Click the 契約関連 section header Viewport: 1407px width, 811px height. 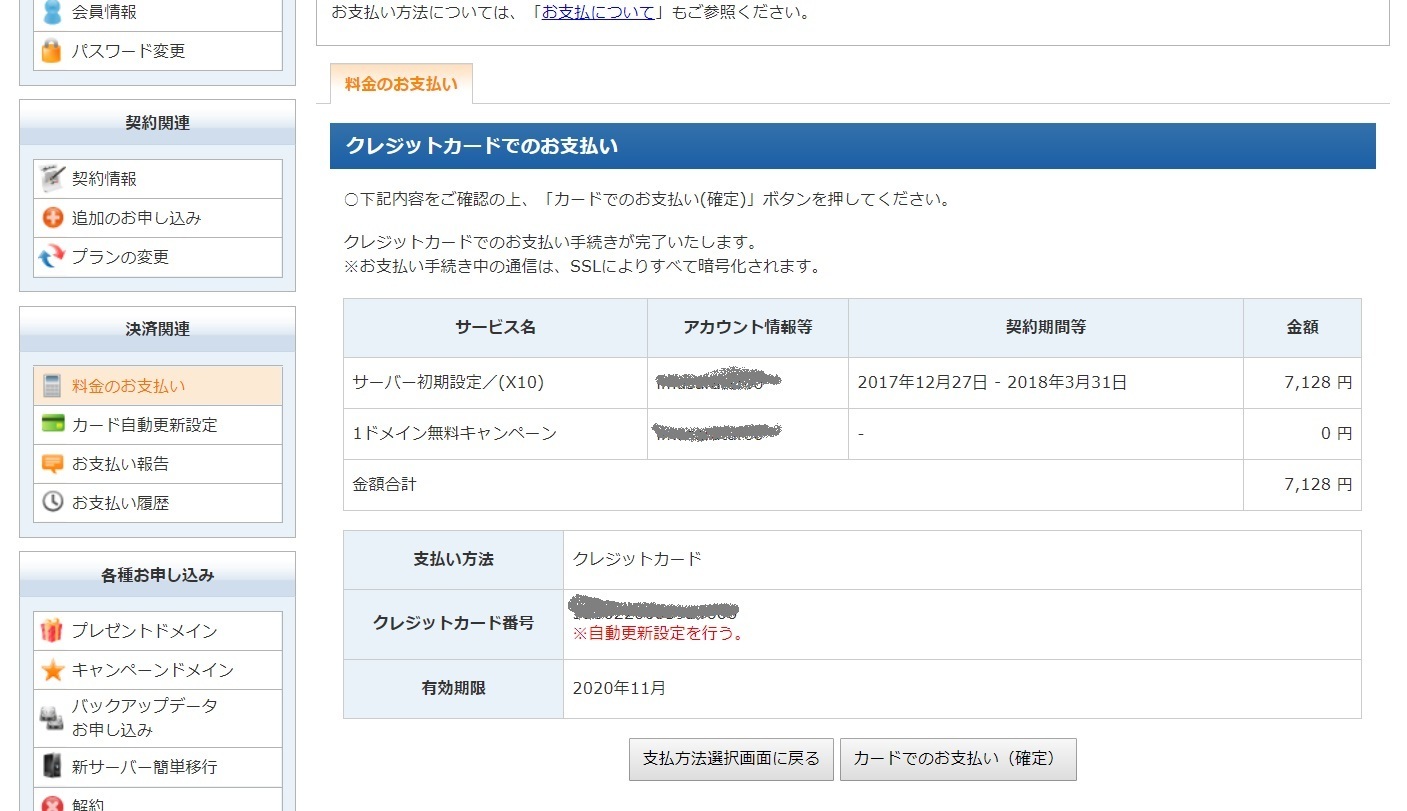point(157,123)
